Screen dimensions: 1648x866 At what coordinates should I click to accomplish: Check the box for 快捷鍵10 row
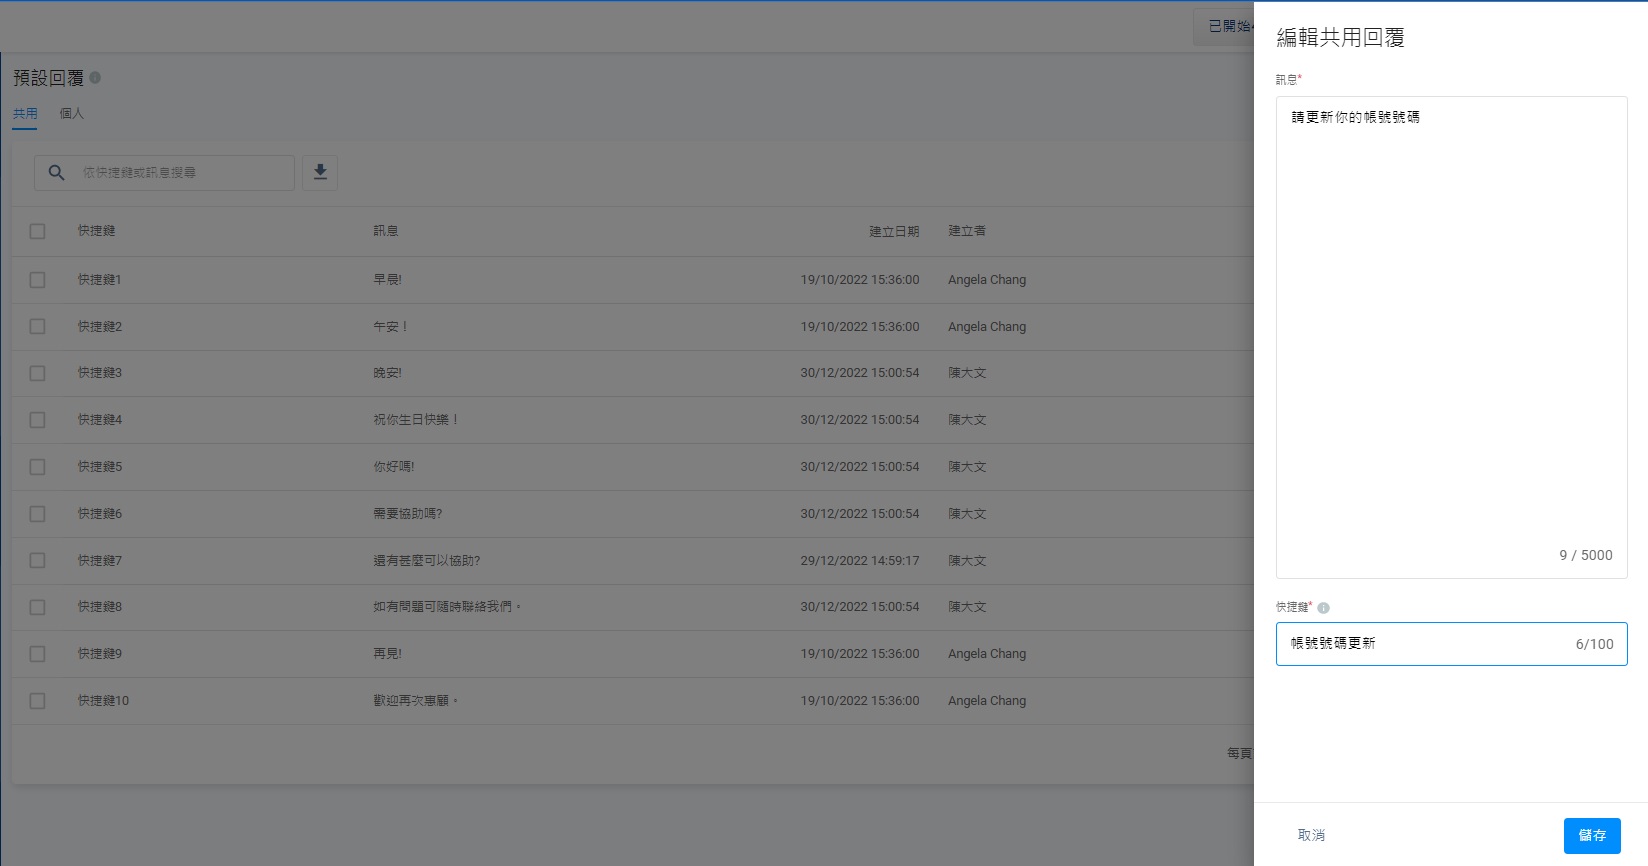(x=38, y=701)
